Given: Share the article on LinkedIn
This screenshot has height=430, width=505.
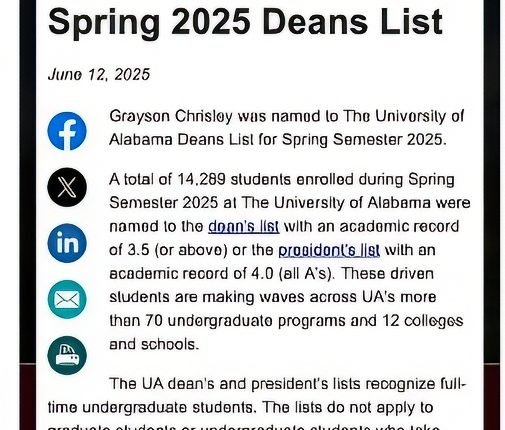Looking at the screenshot, I should coord(67,243).
